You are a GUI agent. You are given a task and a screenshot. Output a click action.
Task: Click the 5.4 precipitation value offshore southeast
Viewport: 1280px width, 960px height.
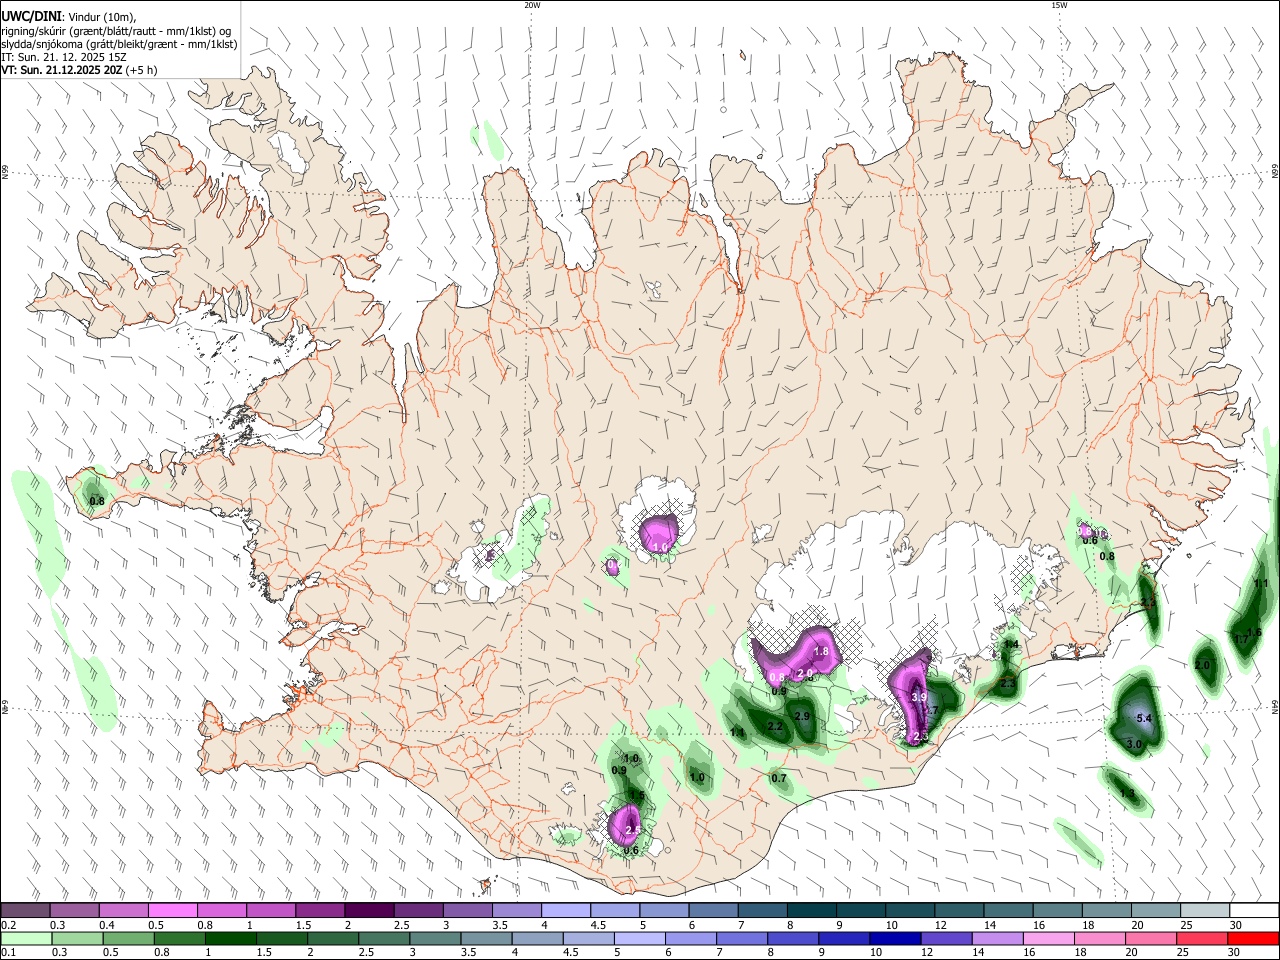pos(1145,718)
